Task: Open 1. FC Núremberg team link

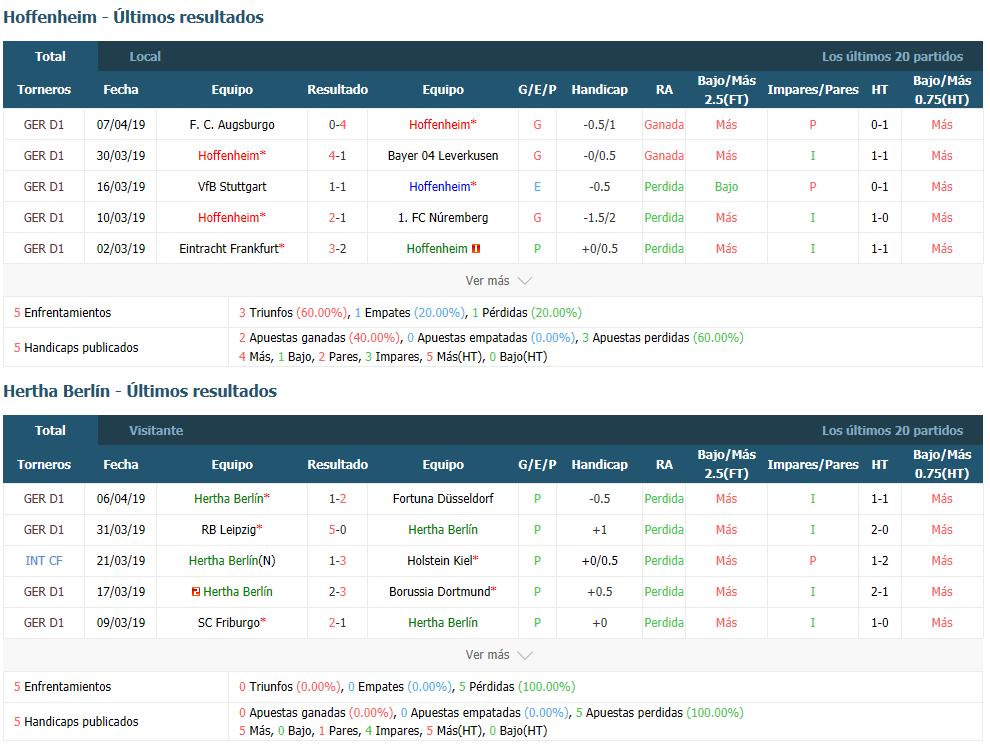Action: [x=443, y=218]
